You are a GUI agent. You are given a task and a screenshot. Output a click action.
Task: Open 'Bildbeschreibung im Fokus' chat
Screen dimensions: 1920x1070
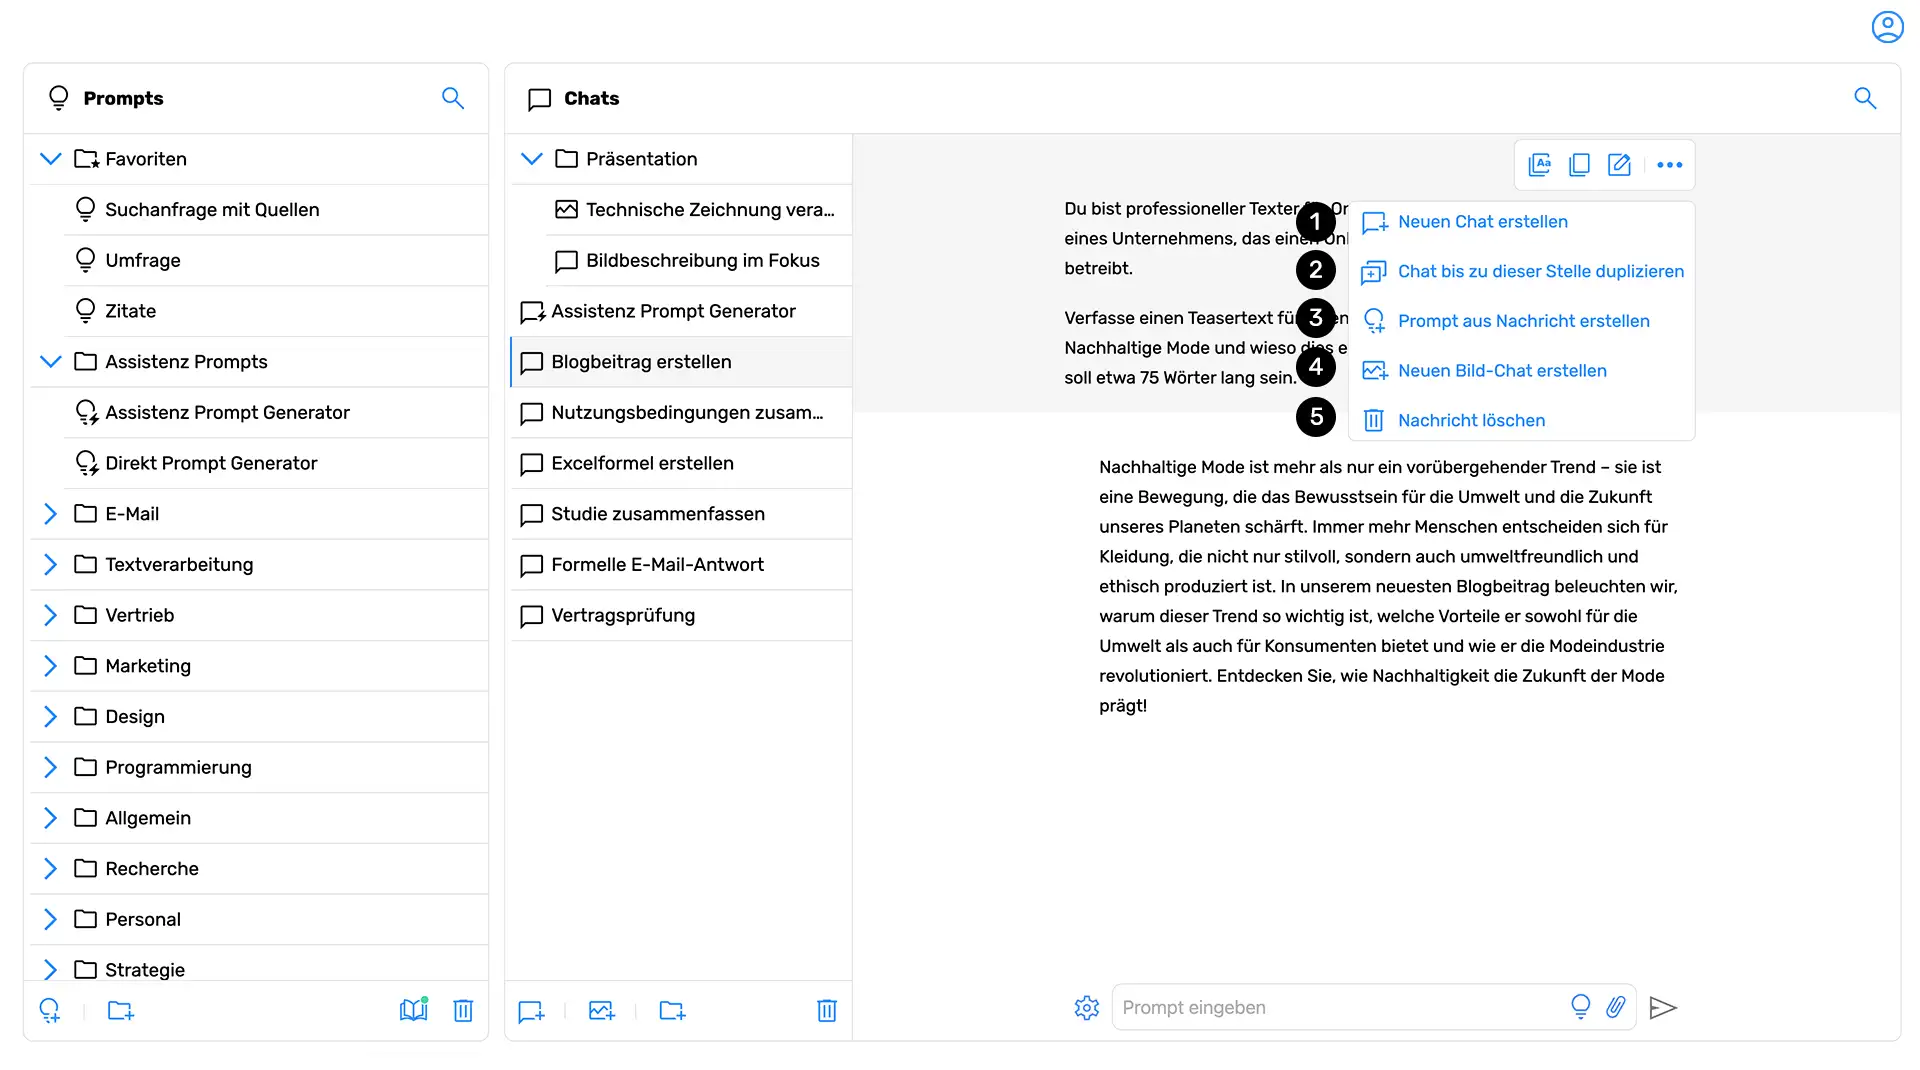pos(699,261)
